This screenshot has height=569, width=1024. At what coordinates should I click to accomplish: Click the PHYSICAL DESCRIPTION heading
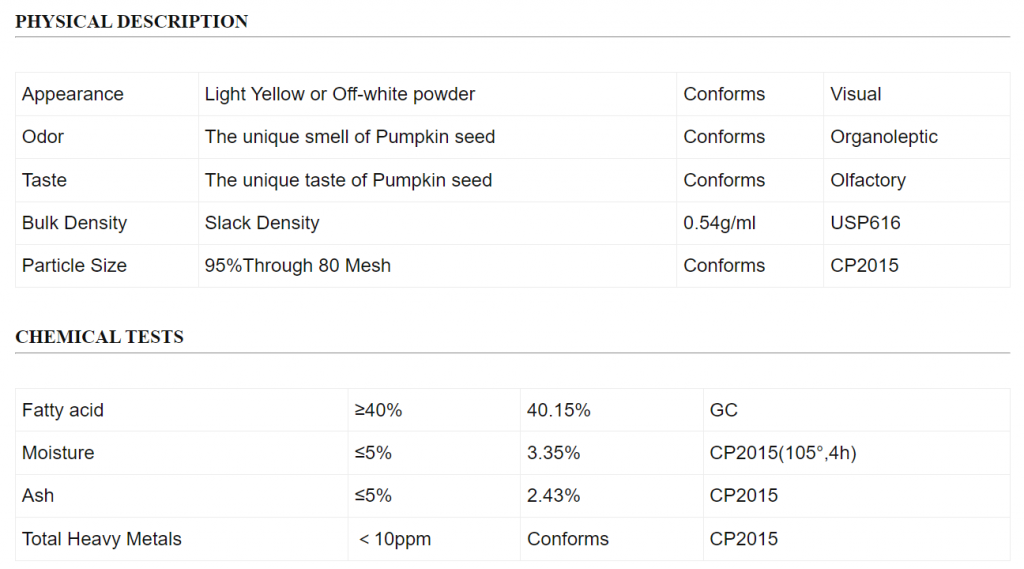(x=131, y=22)
